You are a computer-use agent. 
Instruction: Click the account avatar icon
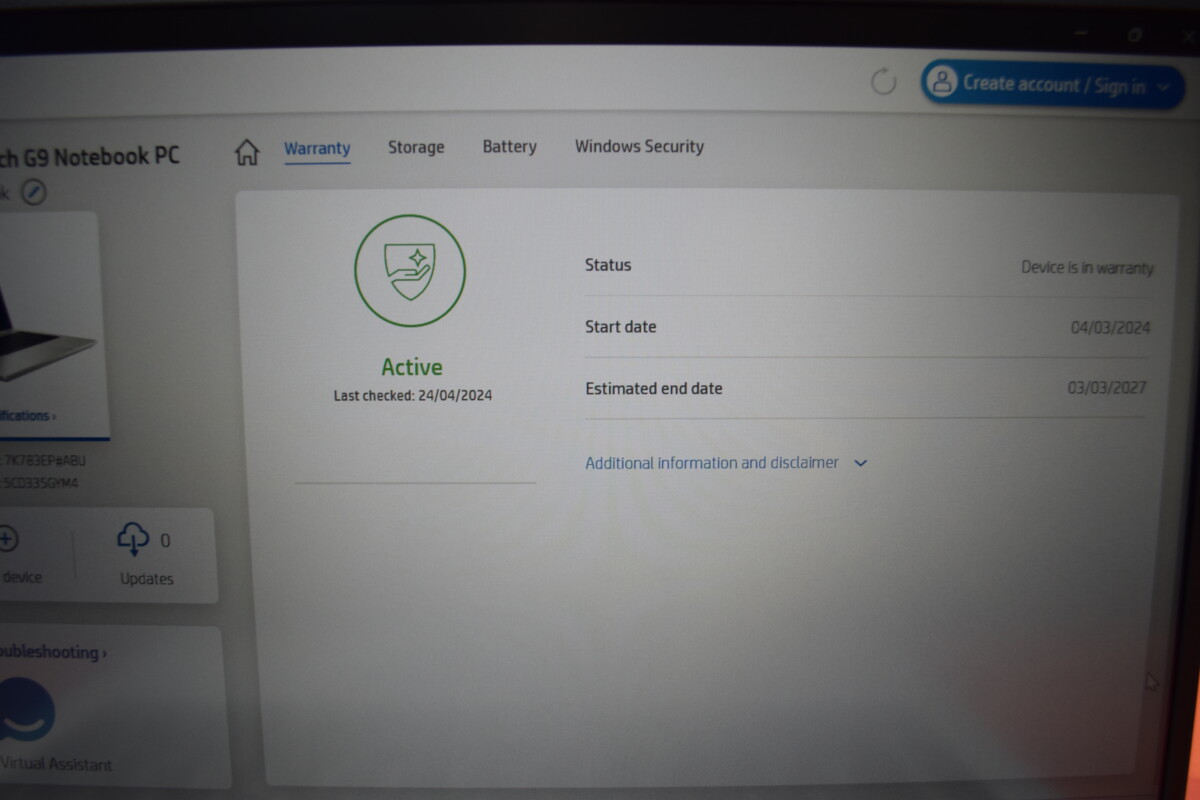(941, 82)
